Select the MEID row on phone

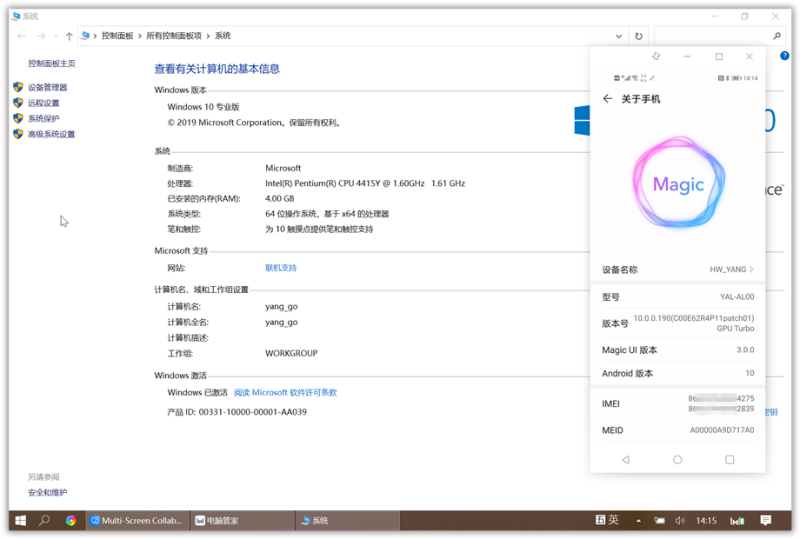point(678,430)
